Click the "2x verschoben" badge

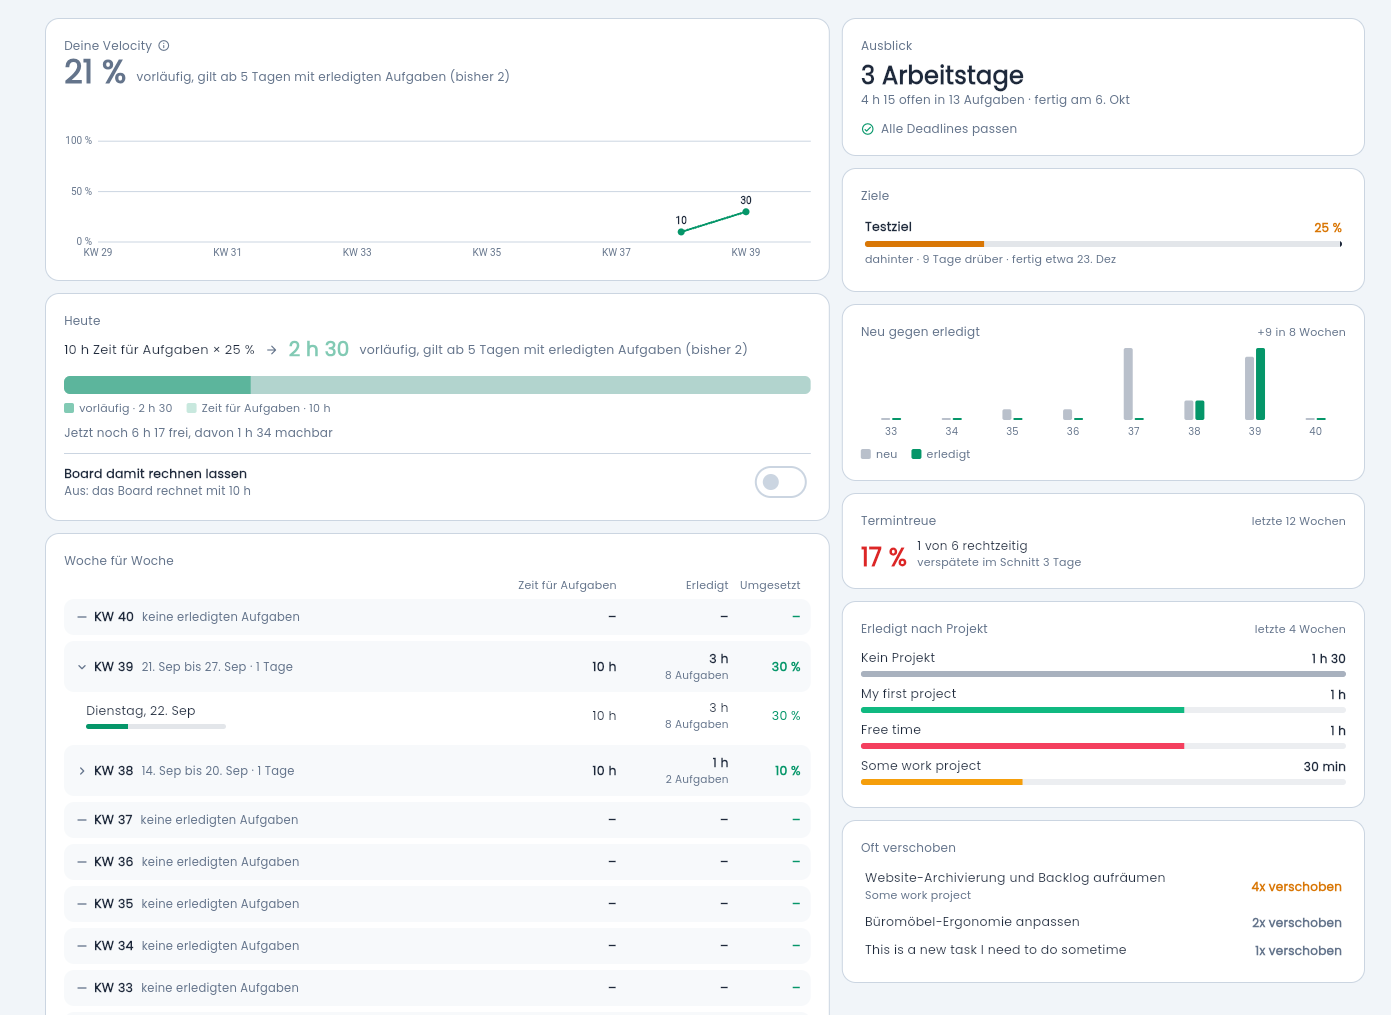click(1297, 923)
